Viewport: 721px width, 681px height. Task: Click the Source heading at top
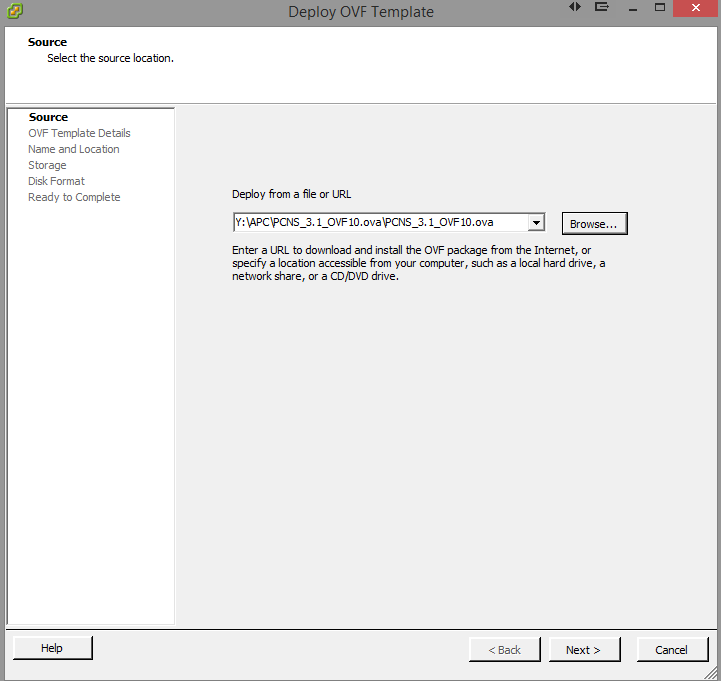tap(48, 42)
